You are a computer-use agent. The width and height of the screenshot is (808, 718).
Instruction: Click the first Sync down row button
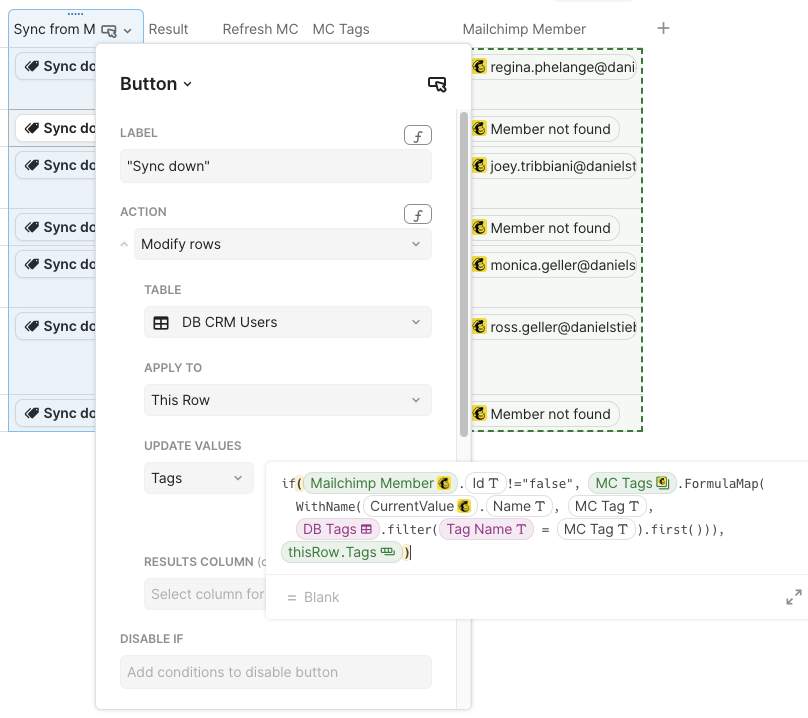(x=60, y=67)
